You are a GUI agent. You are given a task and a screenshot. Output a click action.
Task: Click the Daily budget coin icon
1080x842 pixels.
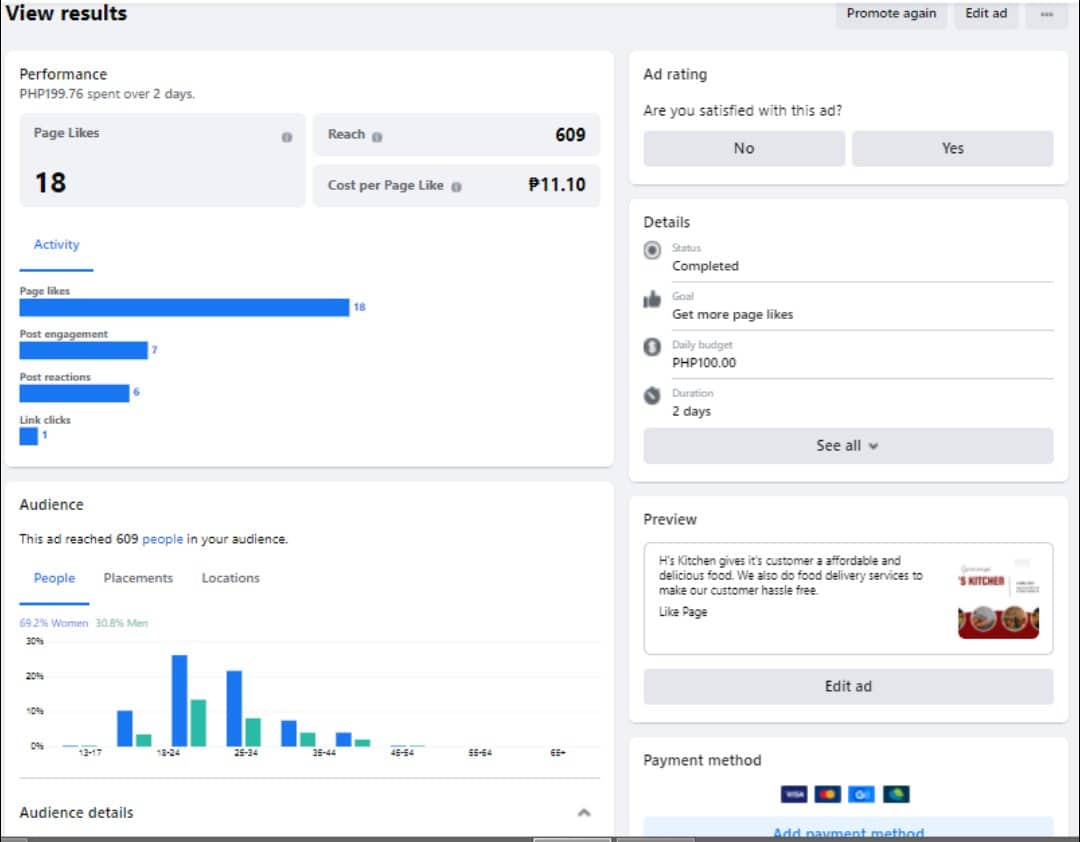(652, 347)
